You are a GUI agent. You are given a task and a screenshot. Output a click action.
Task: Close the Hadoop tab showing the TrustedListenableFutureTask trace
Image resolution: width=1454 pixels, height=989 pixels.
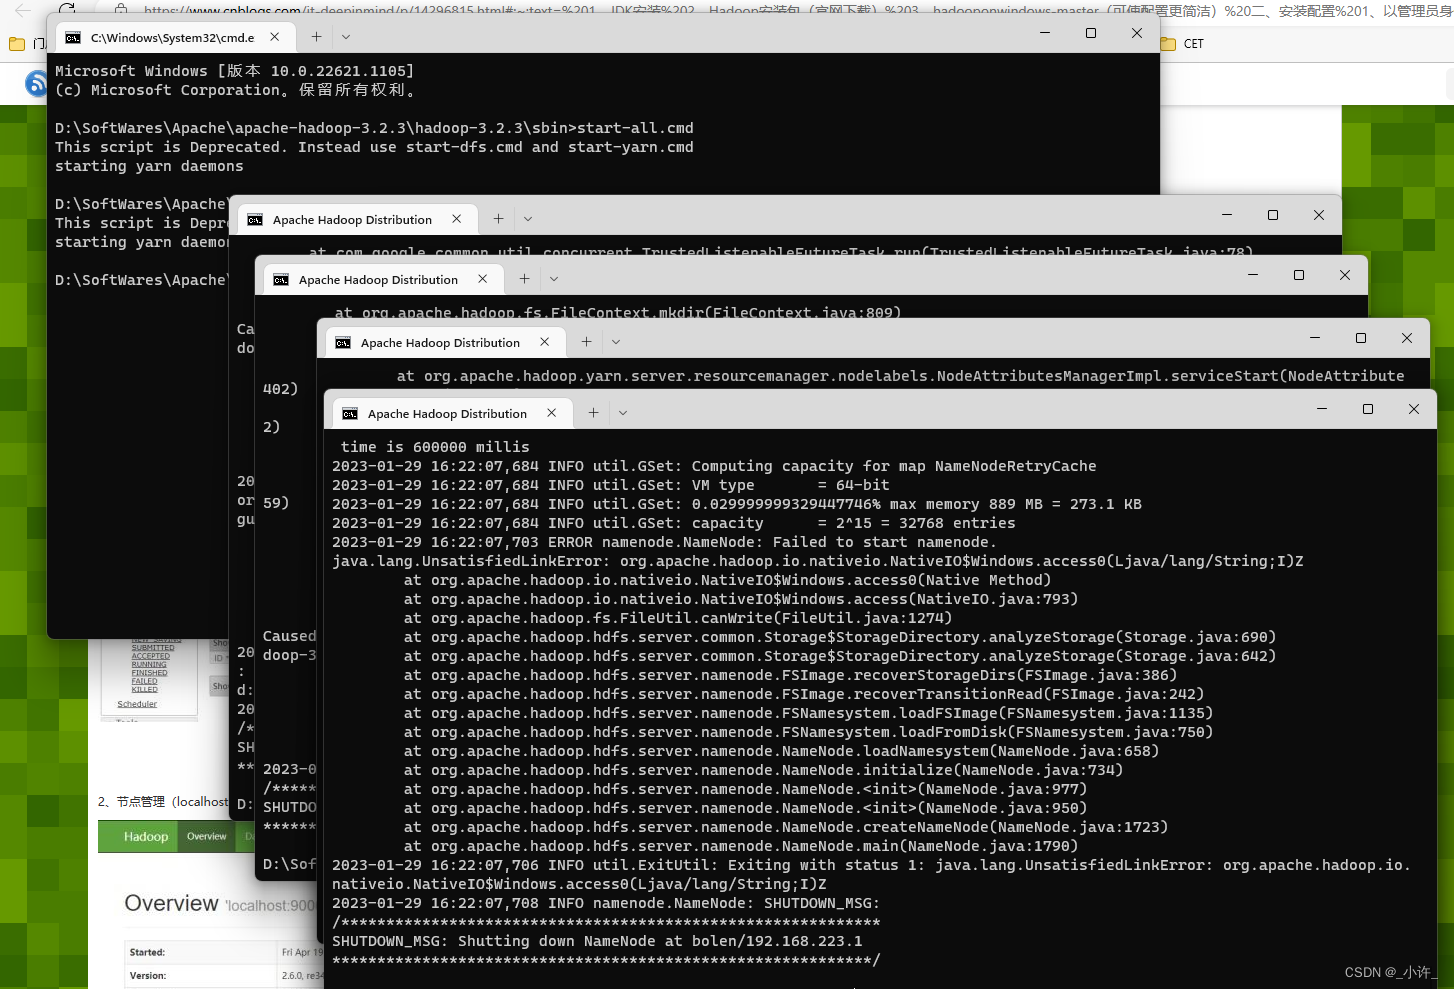(457, 219)
